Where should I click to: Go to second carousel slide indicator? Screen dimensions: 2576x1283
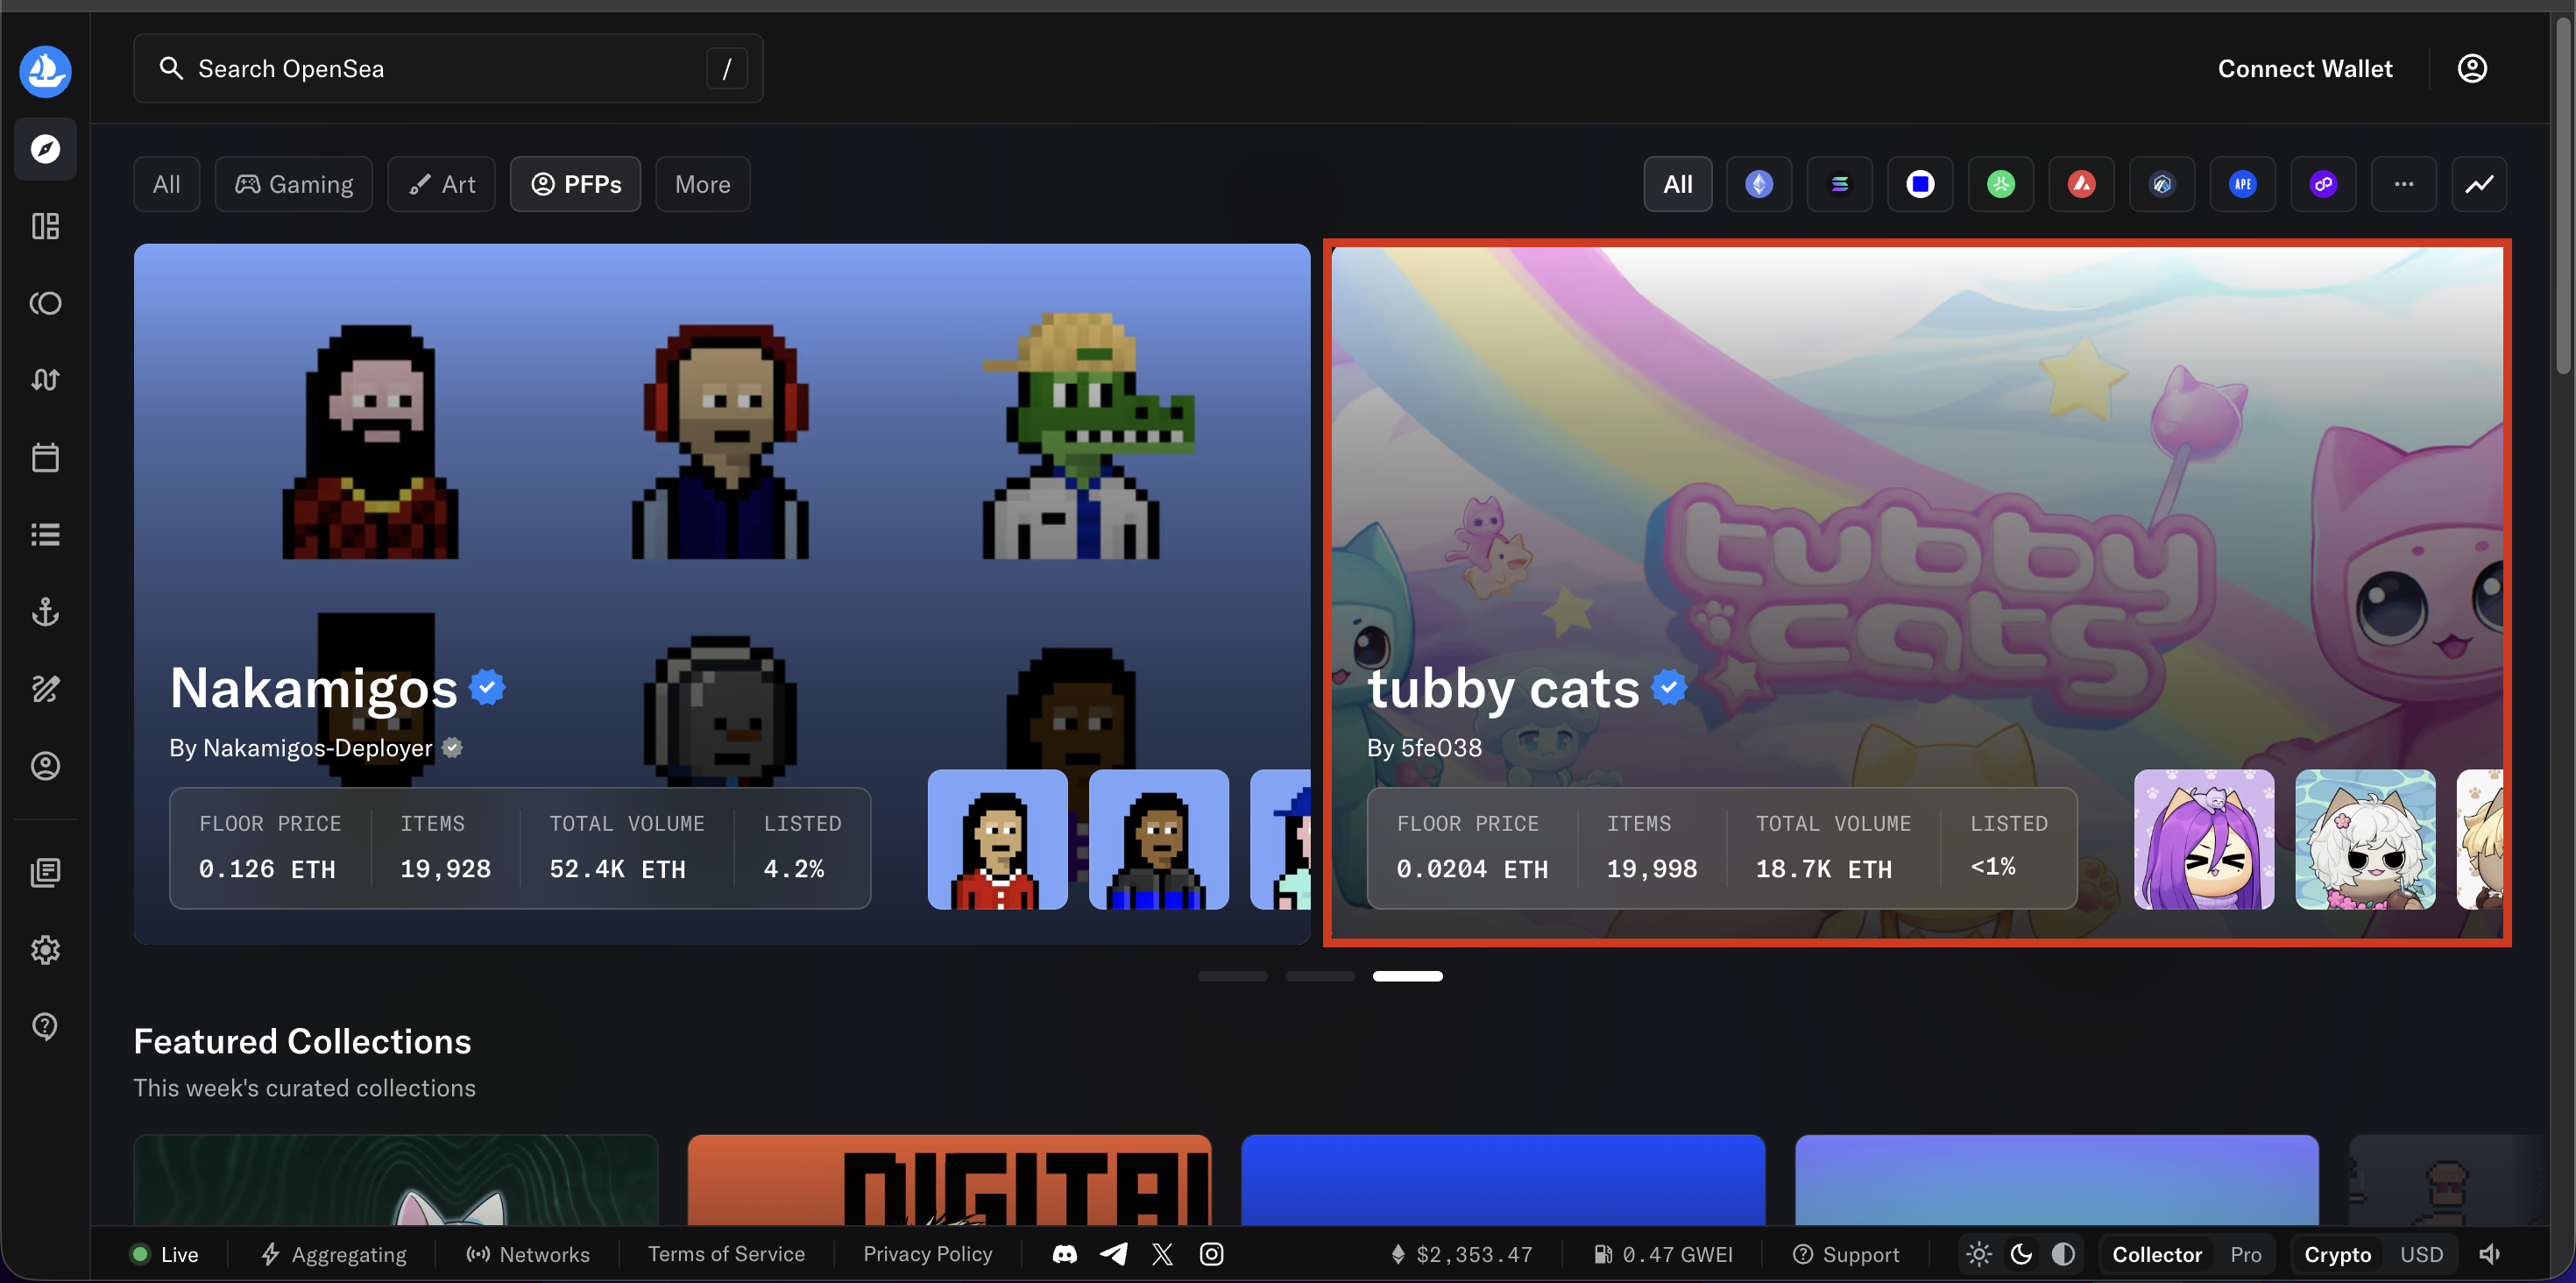[x=1320, y=976]
